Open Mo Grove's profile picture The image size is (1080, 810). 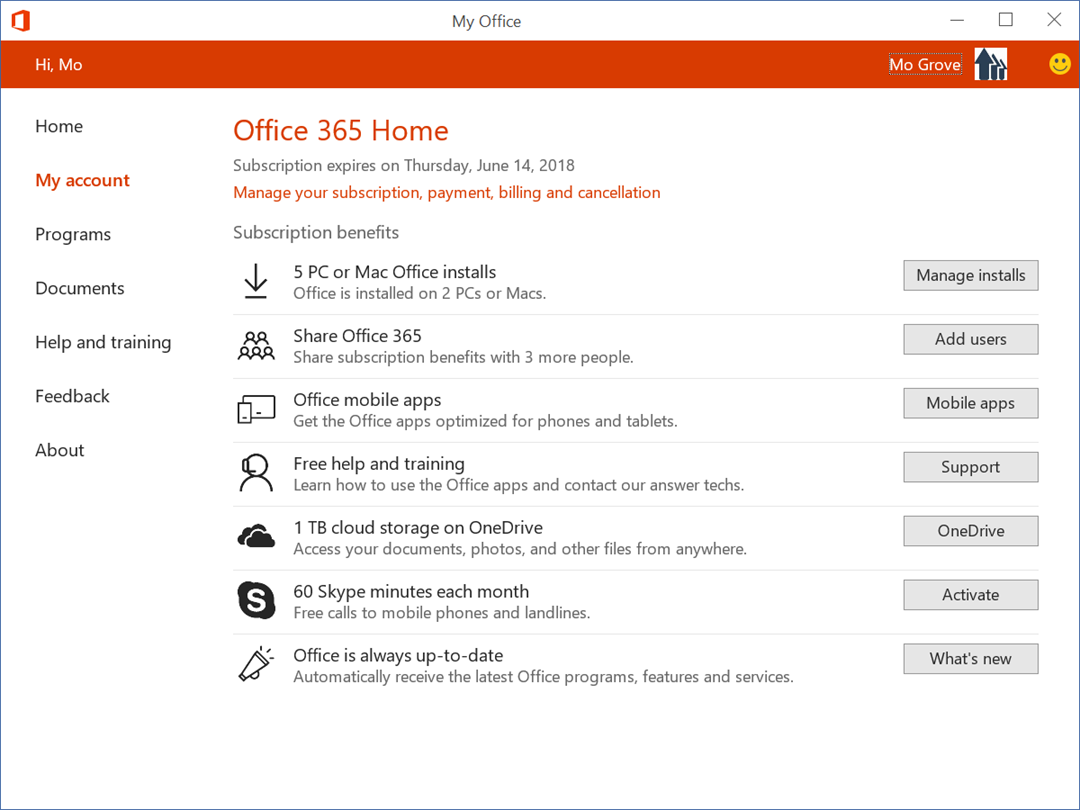pos(990,64)
